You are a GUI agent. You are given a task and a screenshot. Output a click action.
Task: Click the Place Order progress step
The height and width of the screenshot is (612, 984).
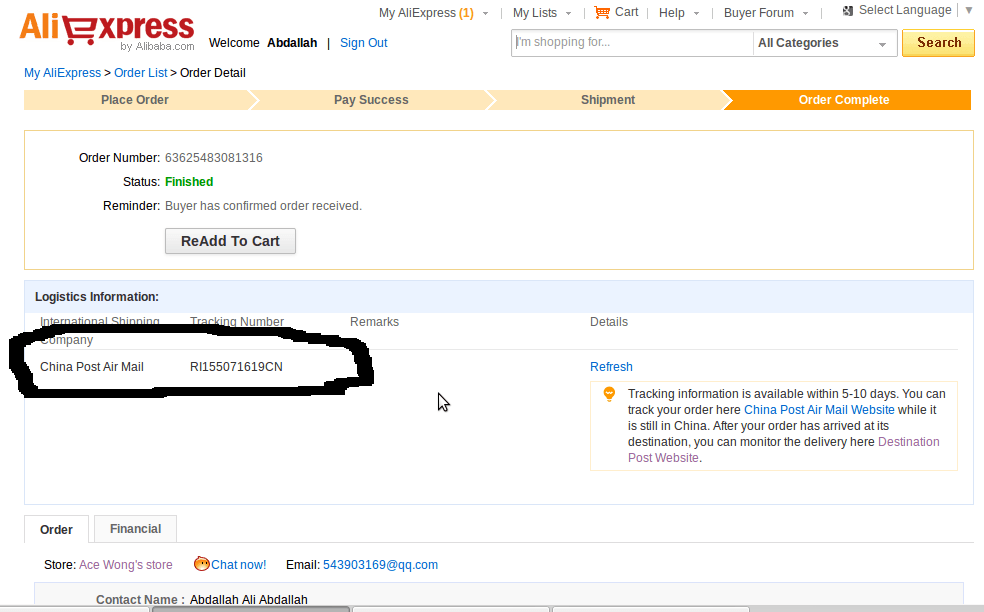[135, 100]
